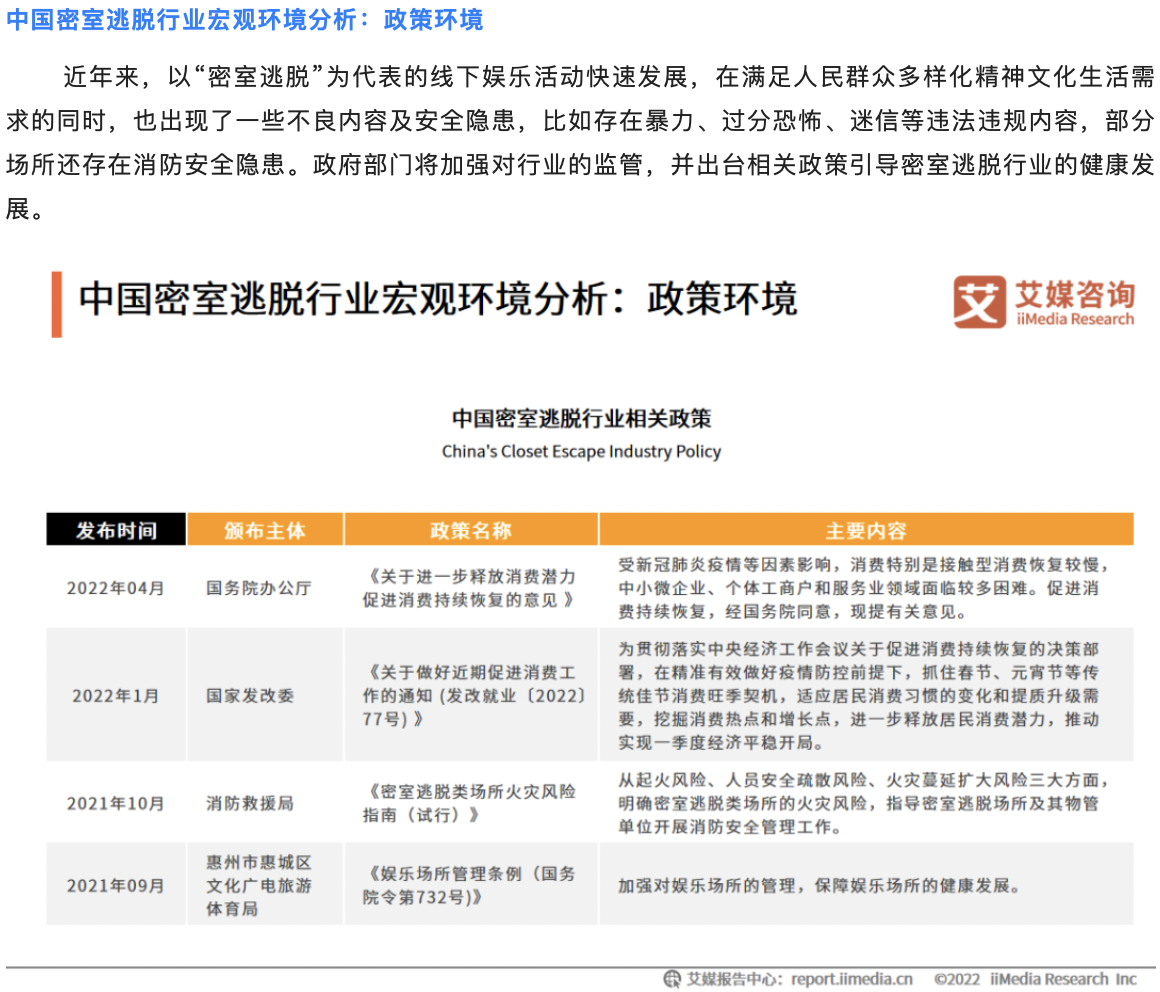This screenshot has width=1160, height=992.
Task: Select the 2021年10月 date cell
Action: [115, 803]
